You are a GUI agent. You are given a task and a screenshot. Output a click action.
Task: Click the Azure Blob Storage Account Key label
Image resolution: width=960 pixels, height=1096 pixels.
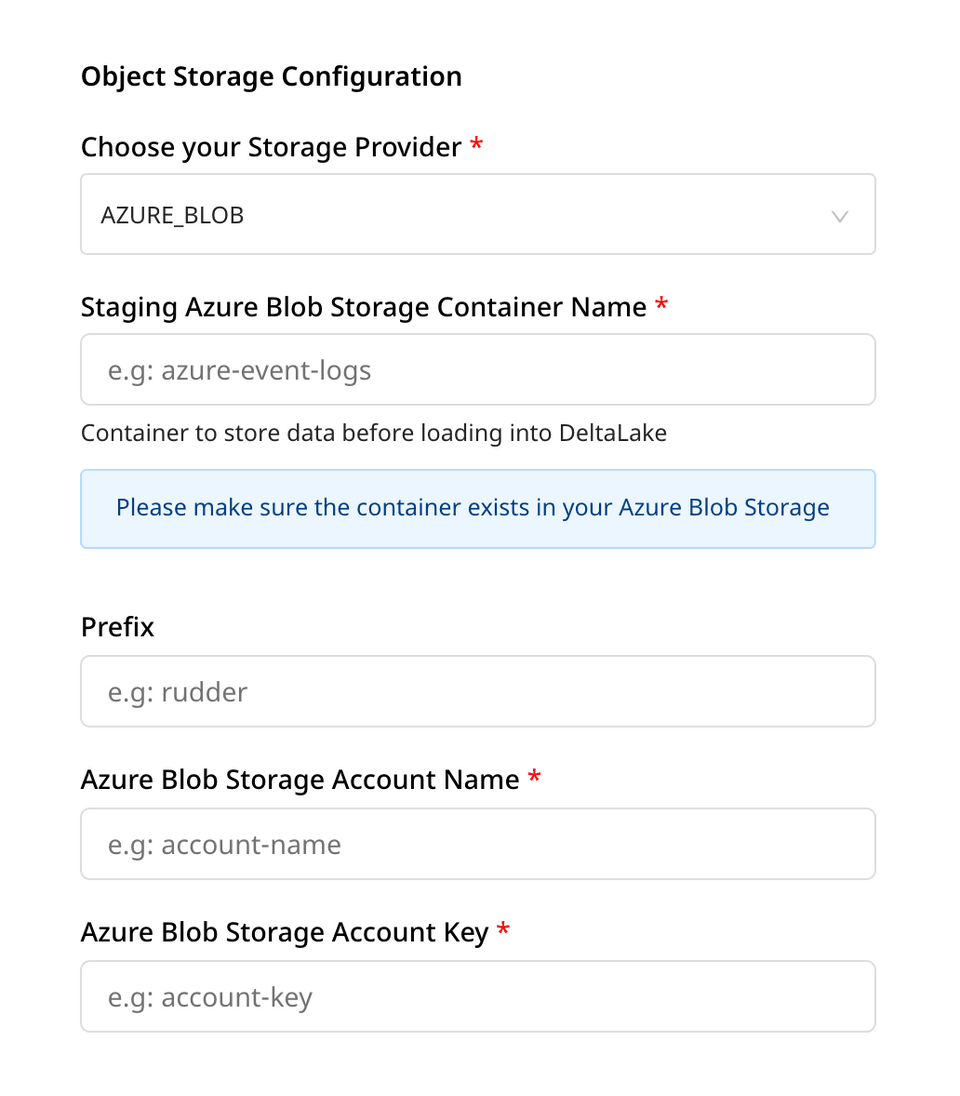285,933
